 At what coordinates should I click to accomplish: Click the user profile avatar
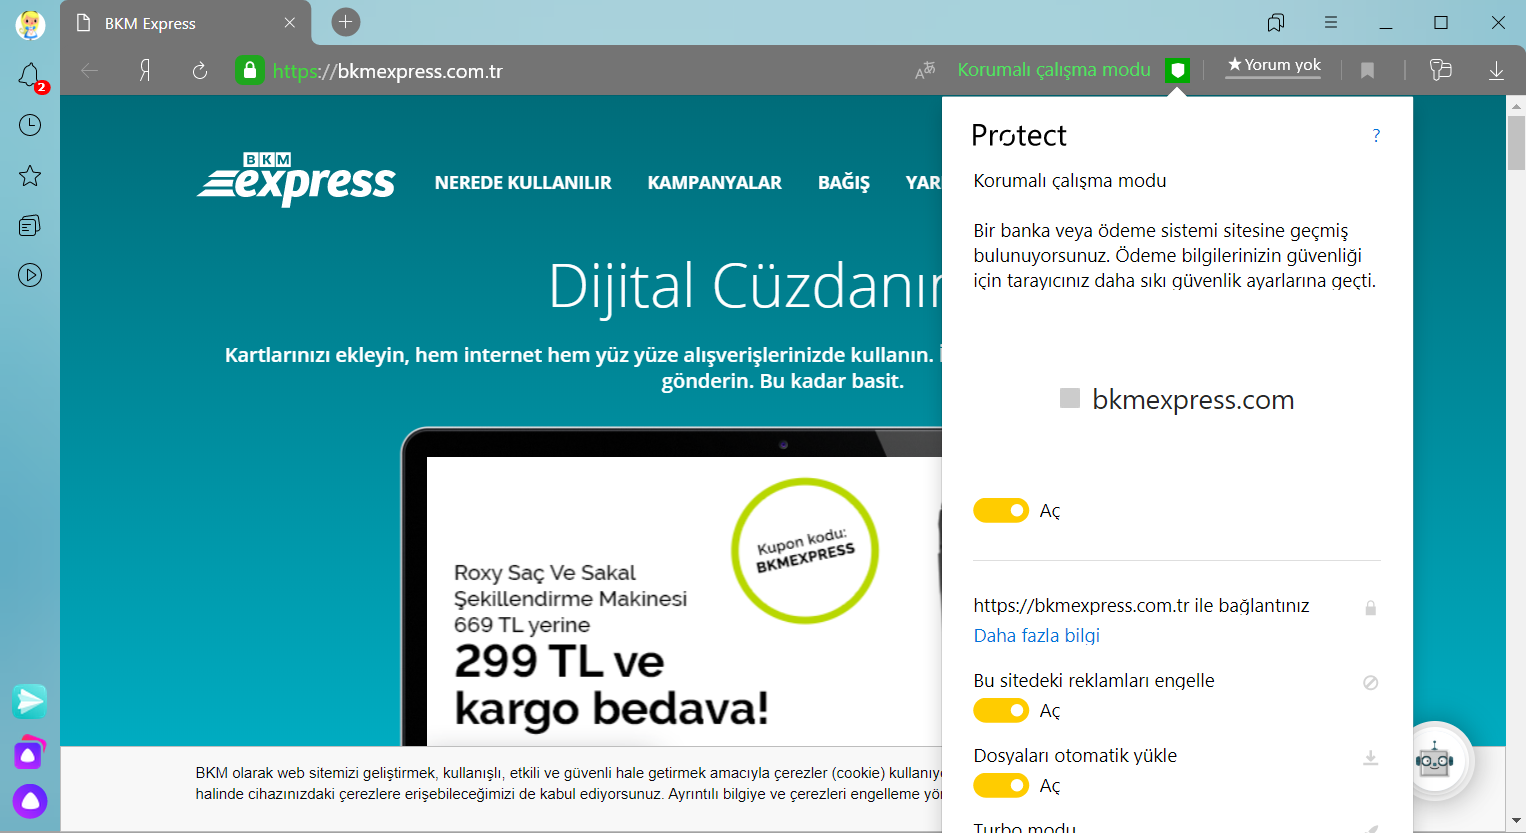coord(30,24)
